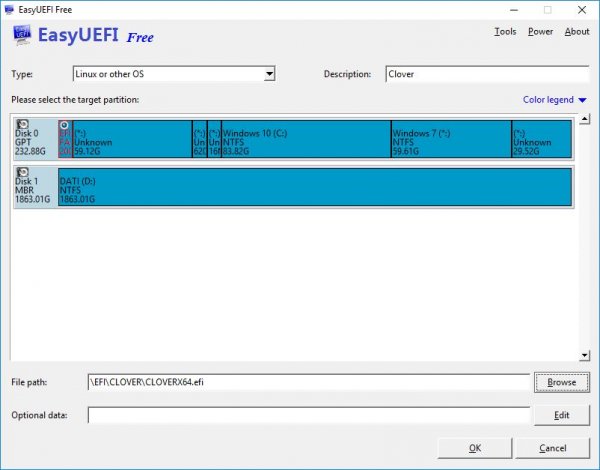Image resolution: width=600 pixels, height=470 pixels.
Task: Open the Type dropdown list
Action: pos(269,74)
